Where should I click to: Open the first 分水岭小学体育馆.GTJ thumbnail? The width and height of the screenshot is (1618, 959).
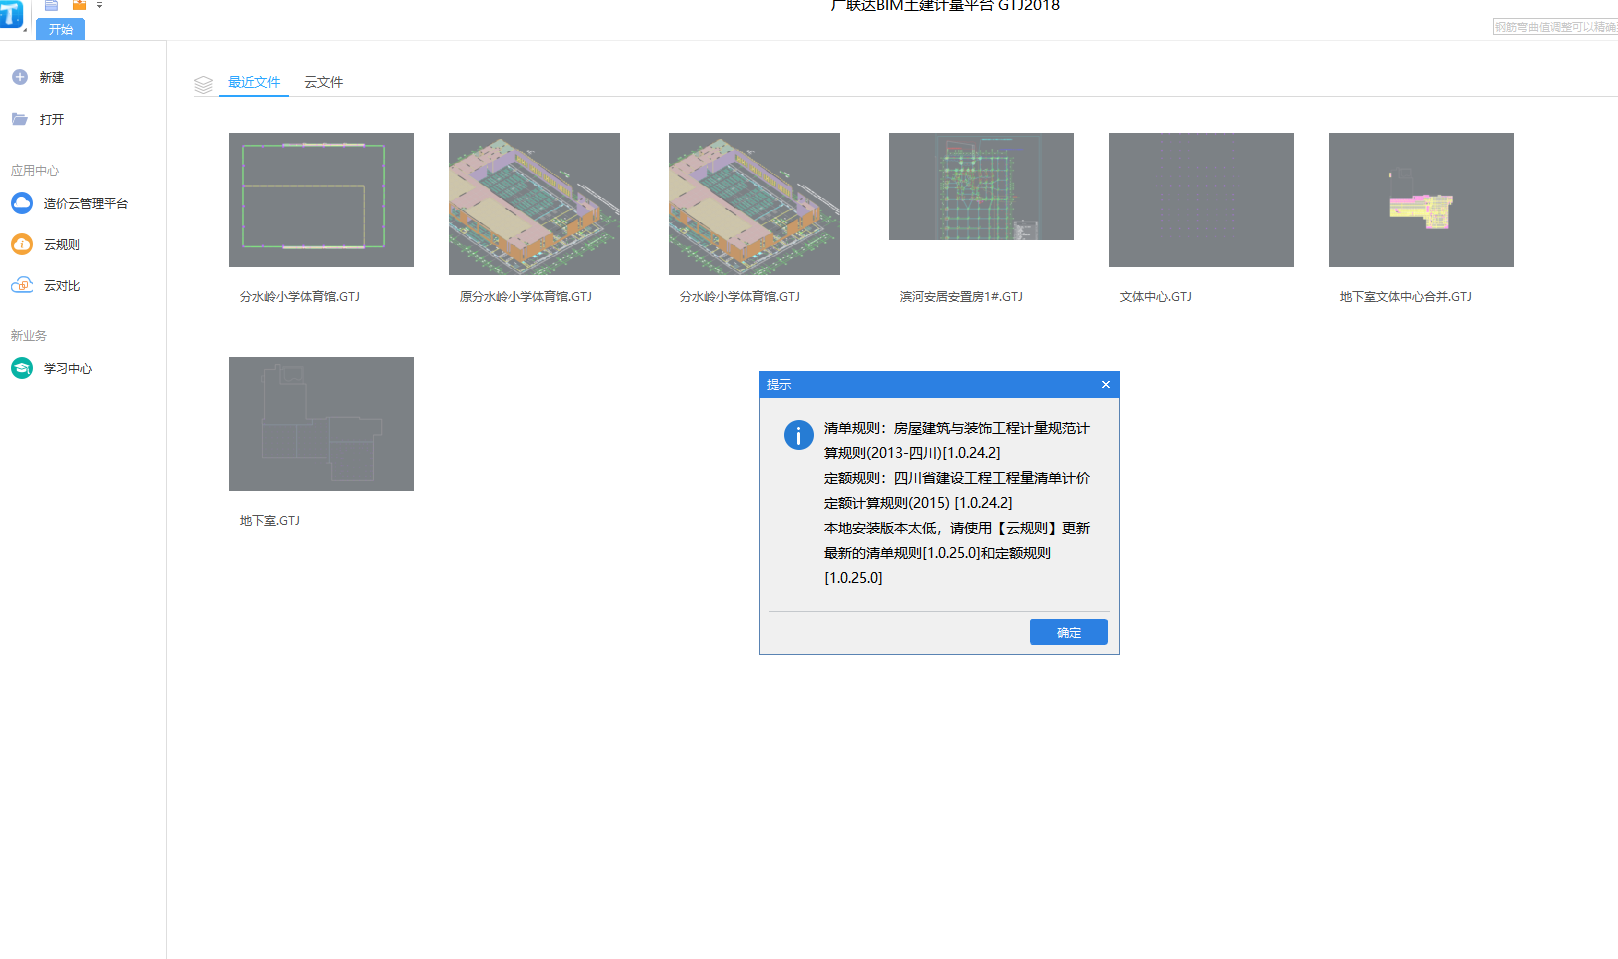pos(321,200)
